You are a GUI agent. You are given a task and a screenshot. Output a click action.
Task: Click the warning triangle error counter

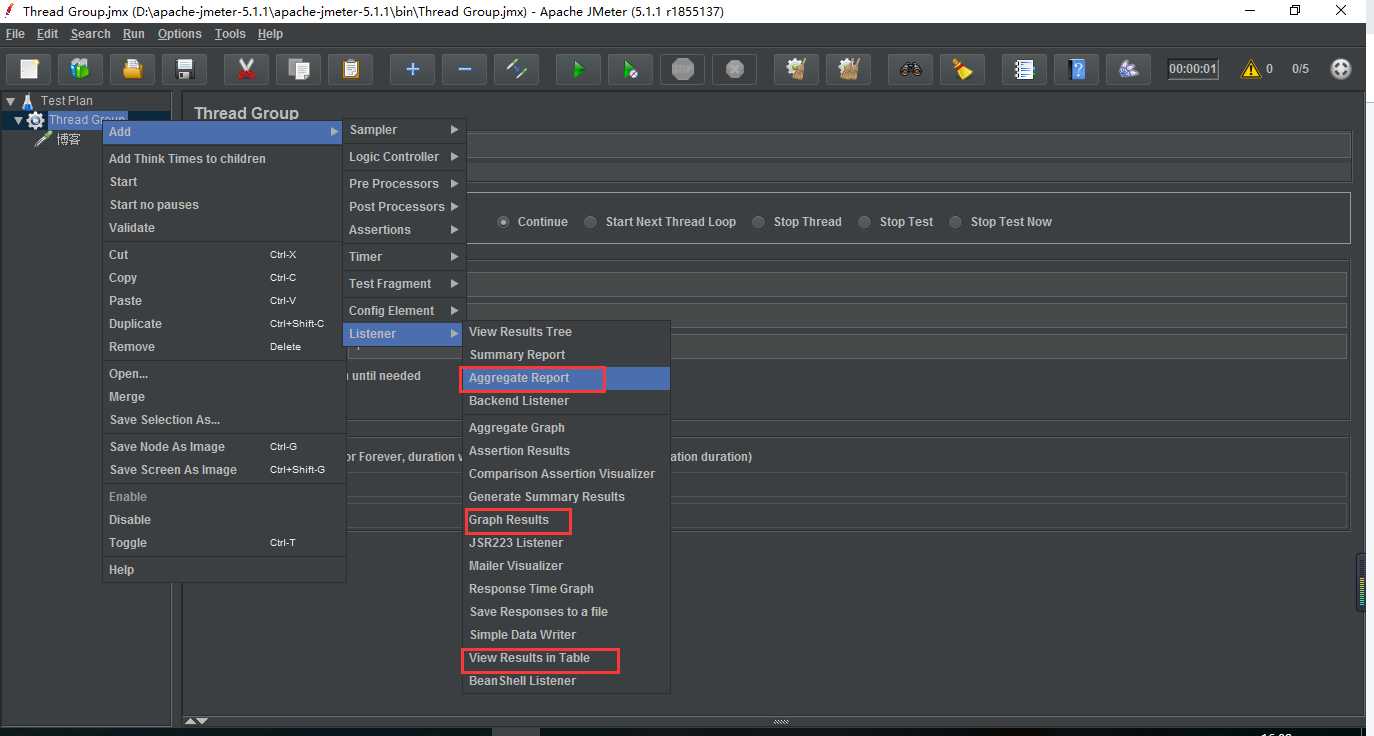coord(1250,69)
